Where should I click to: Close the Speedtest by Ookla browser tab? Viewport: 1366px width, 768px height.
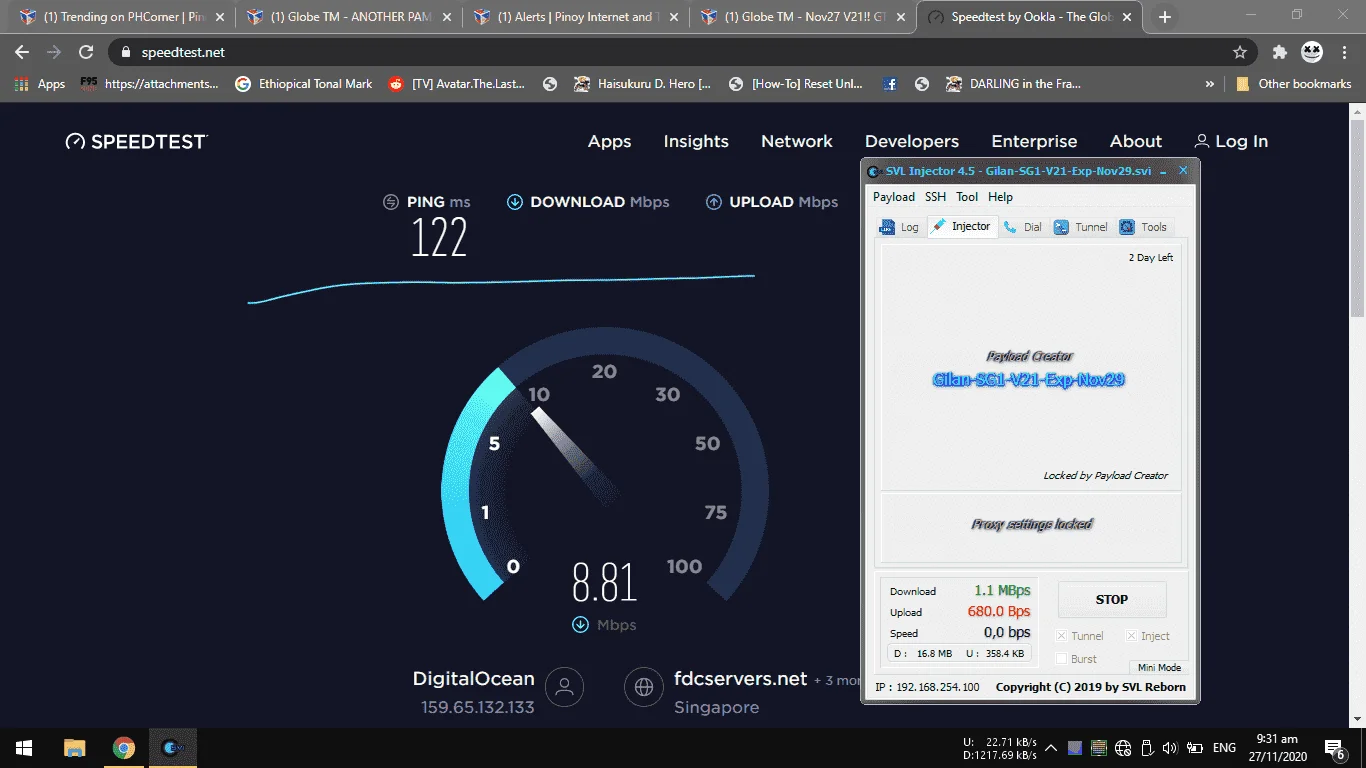pos(1129,17)
